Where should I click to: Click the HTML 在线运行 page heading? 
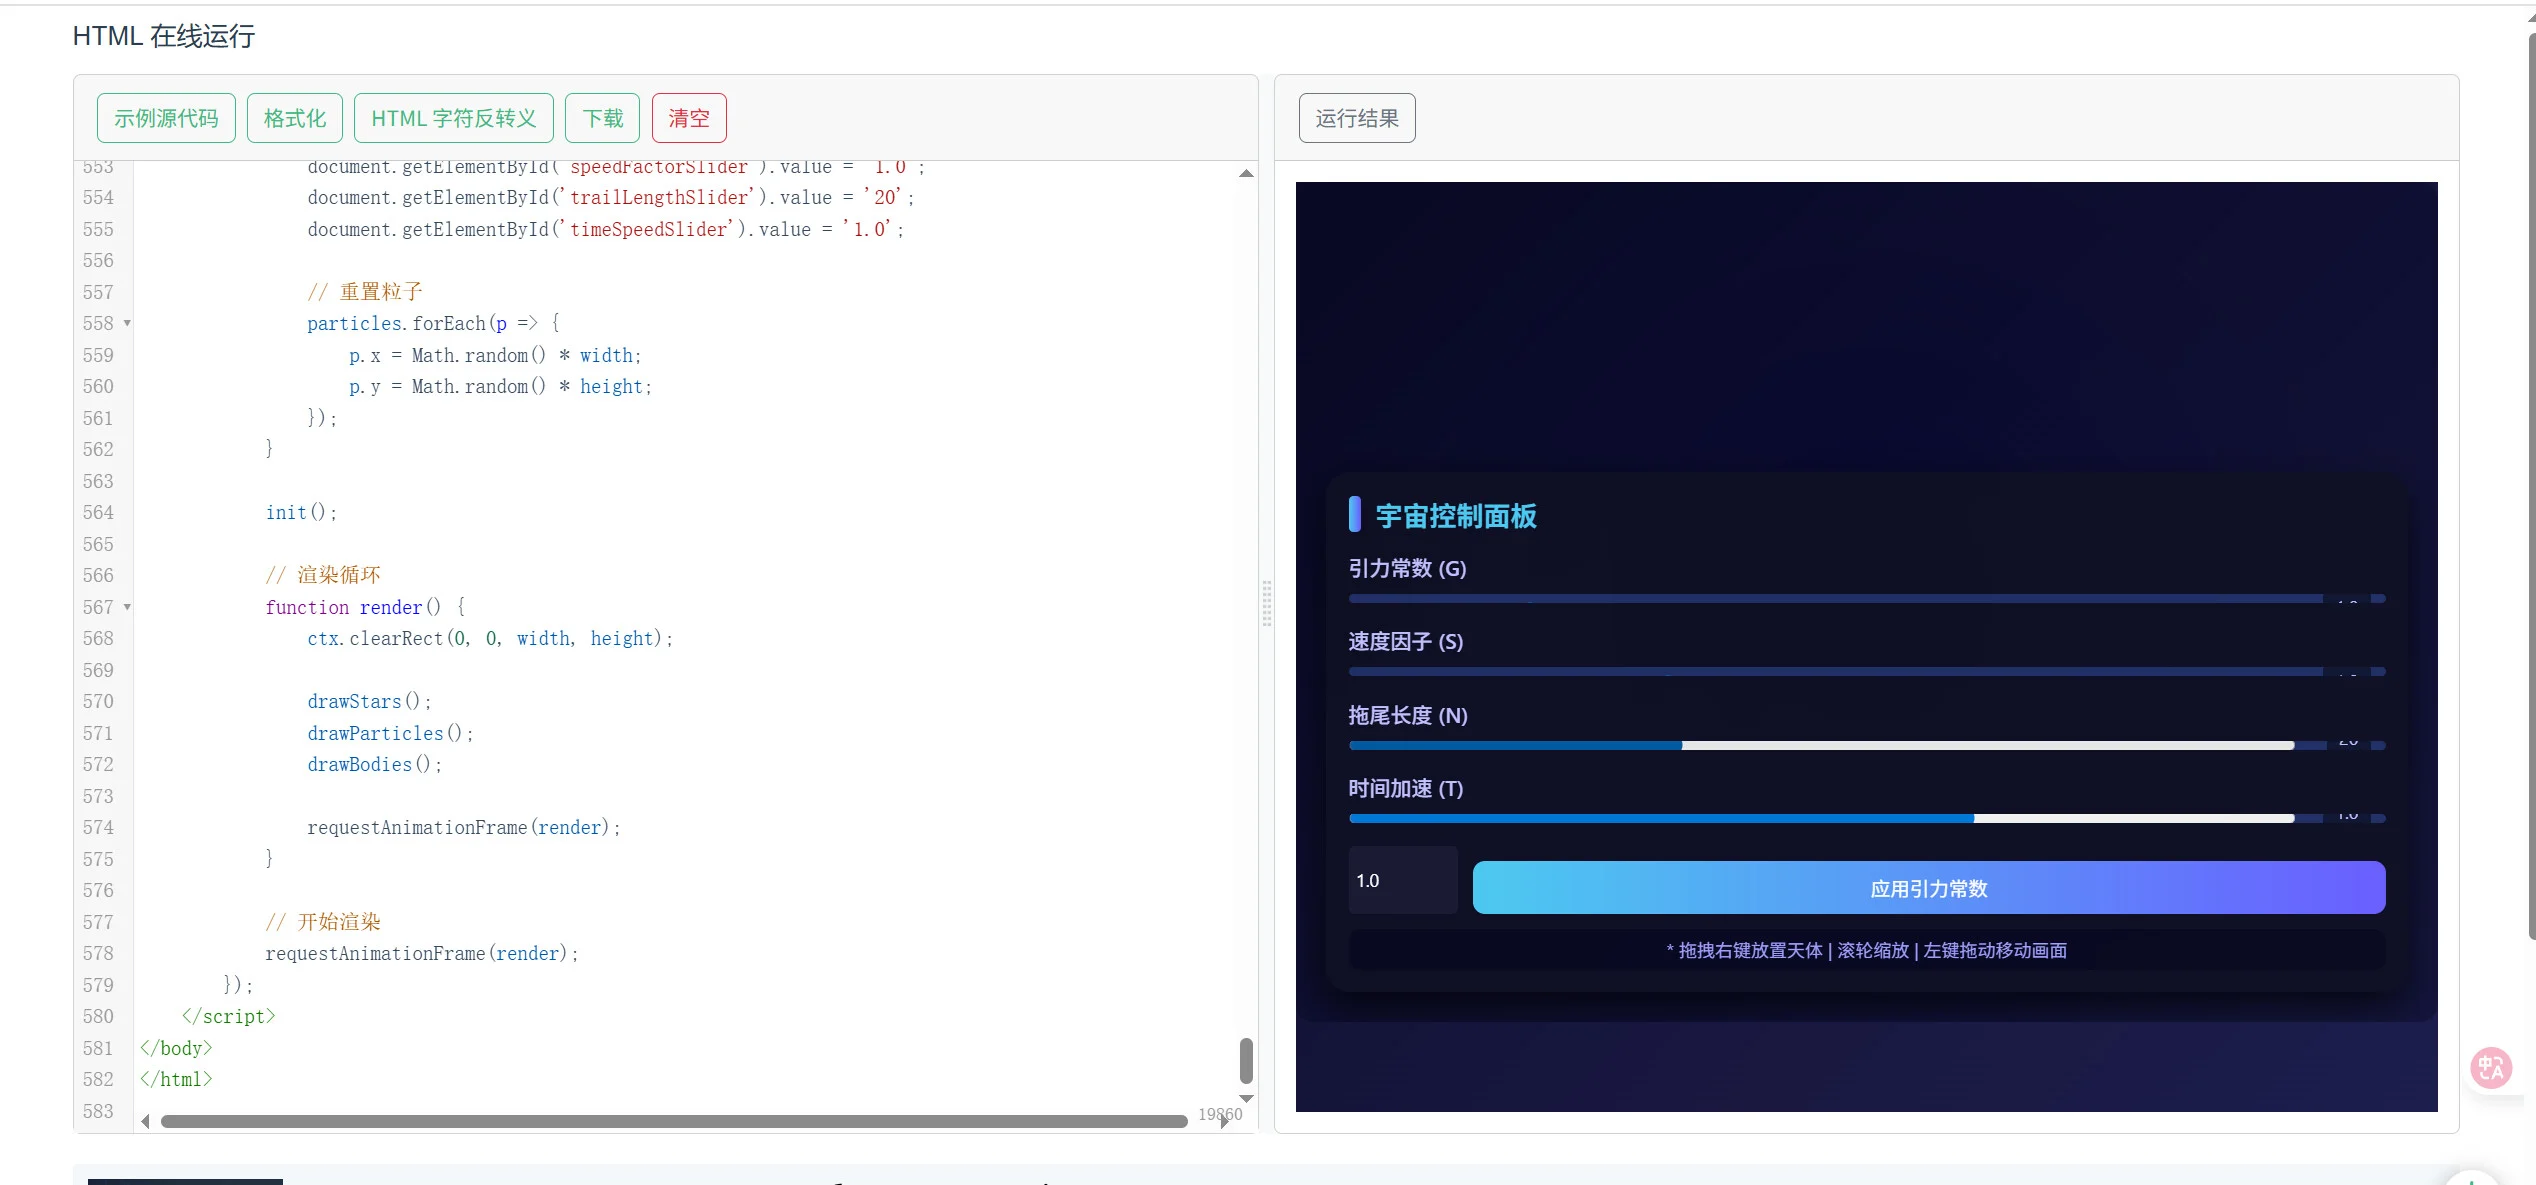click(164, 36)
